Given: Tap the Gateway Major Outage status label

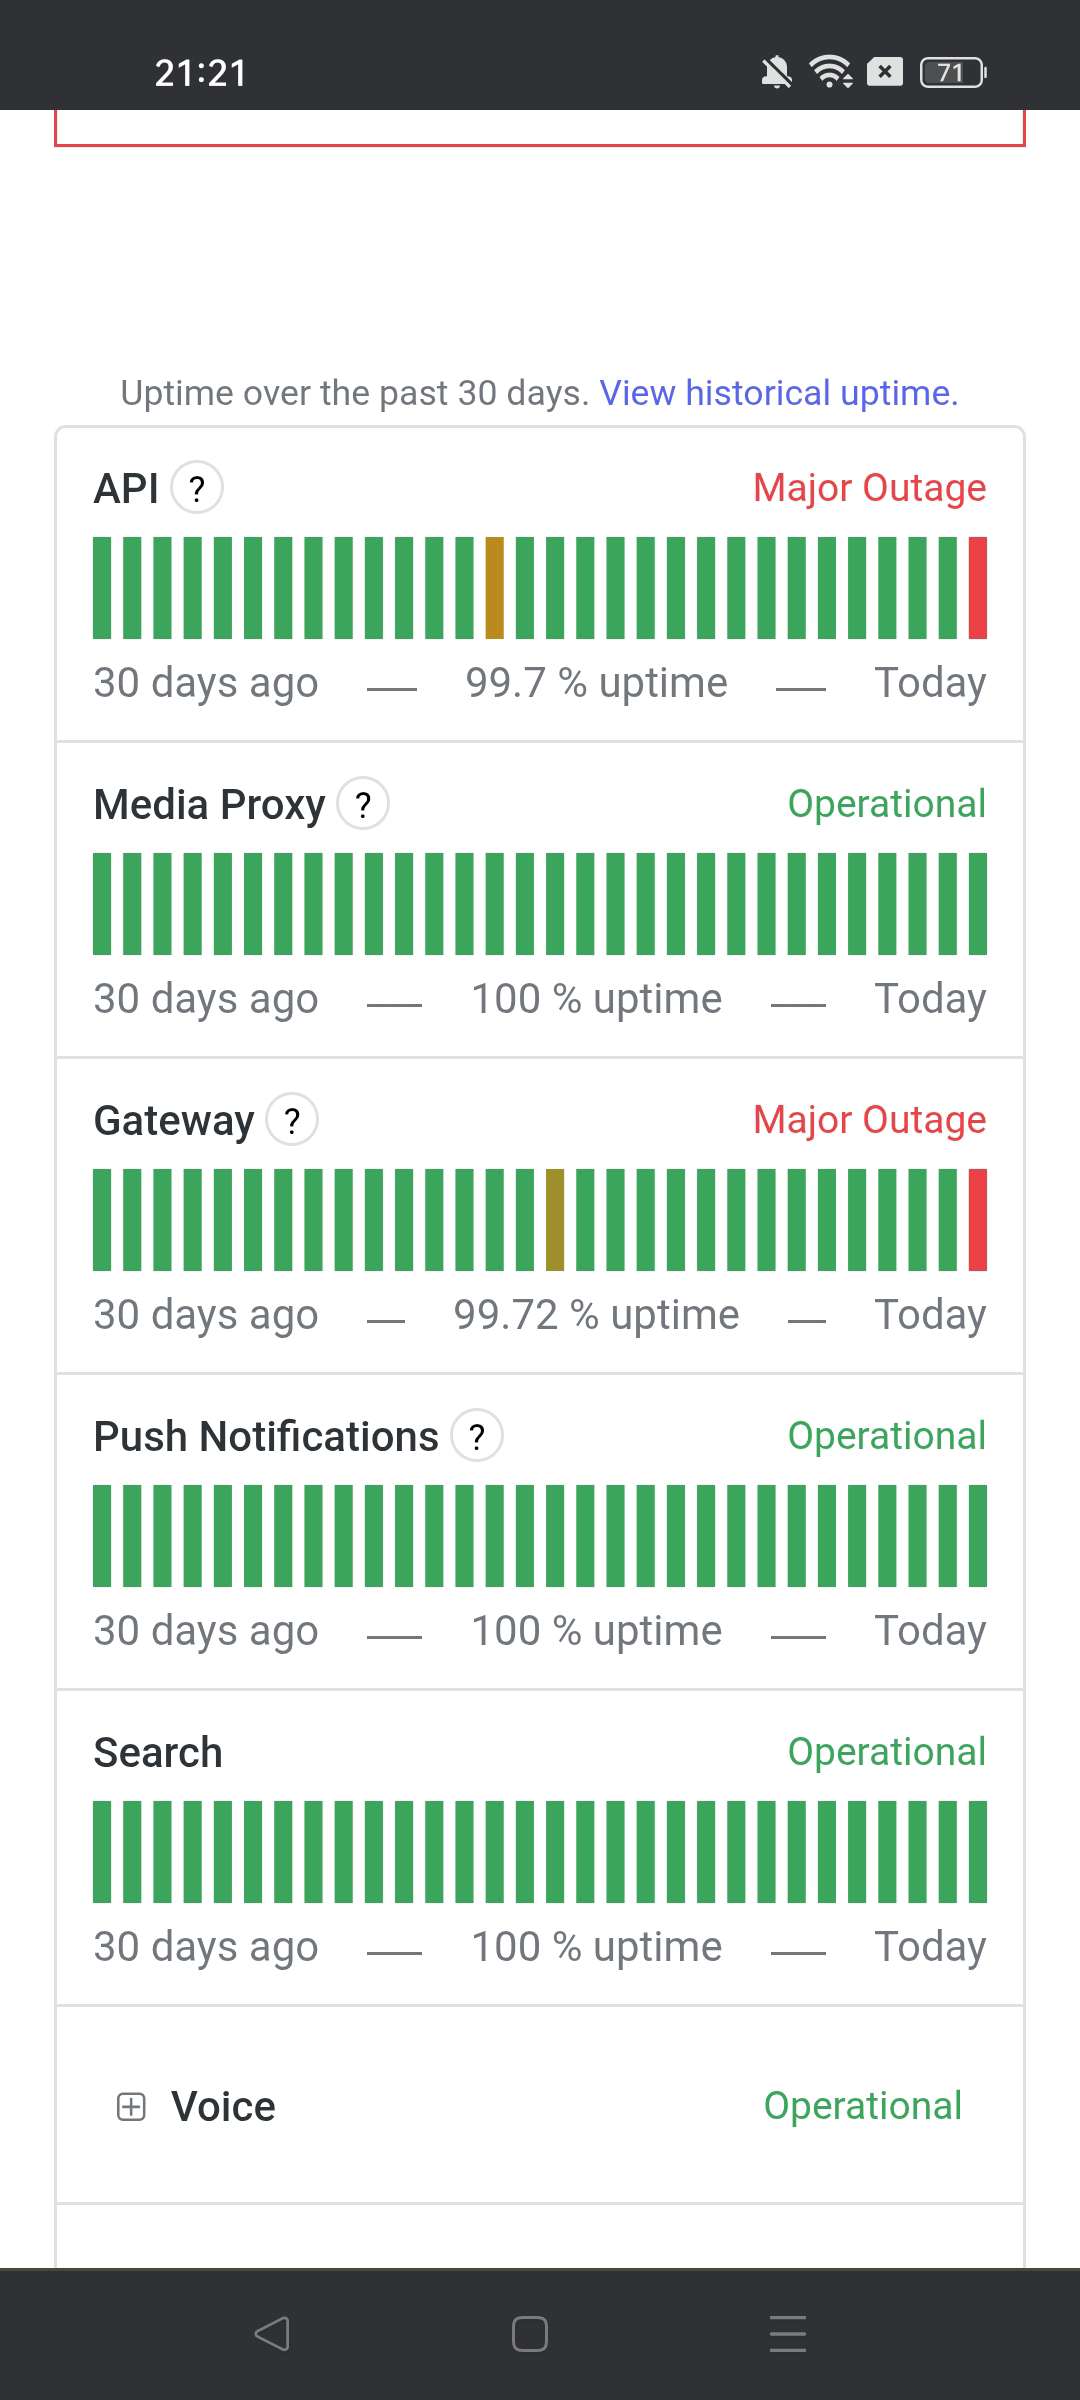Looking at the screenshot, I should [869, 1120].
